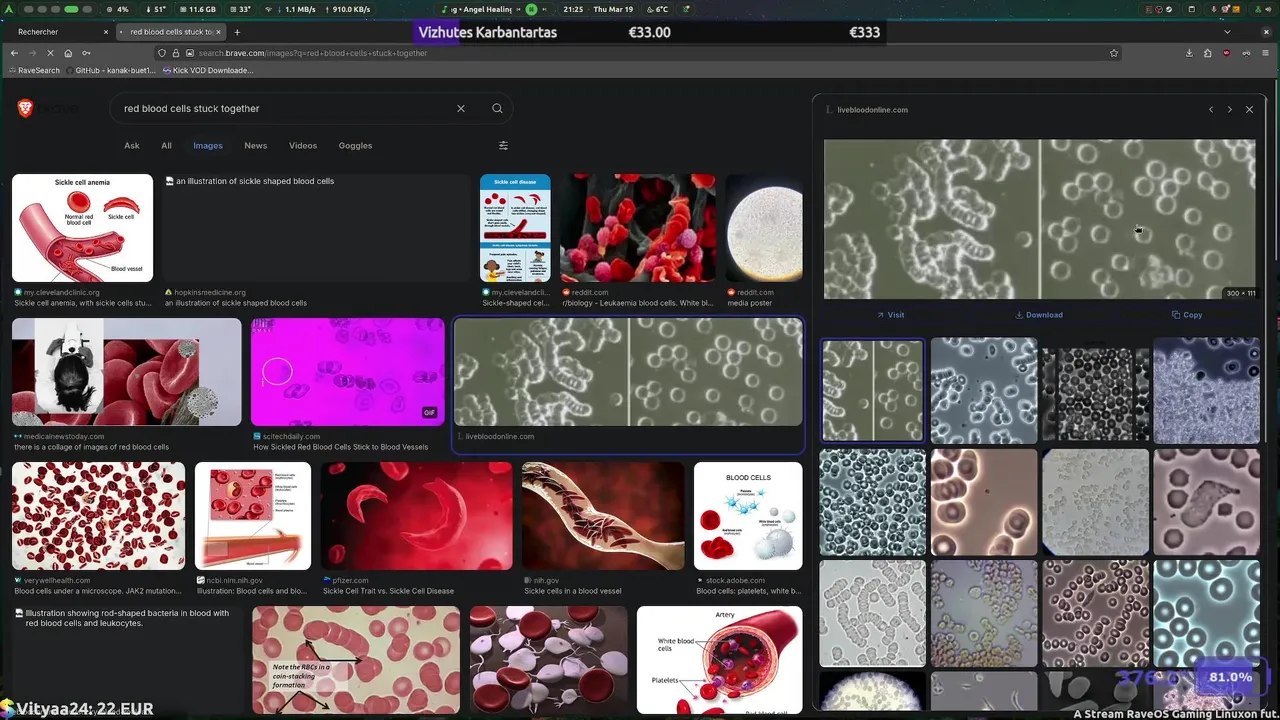Open the reddit media poster thumbnail
1280x720 pixels.
click(x=764, y=228)
